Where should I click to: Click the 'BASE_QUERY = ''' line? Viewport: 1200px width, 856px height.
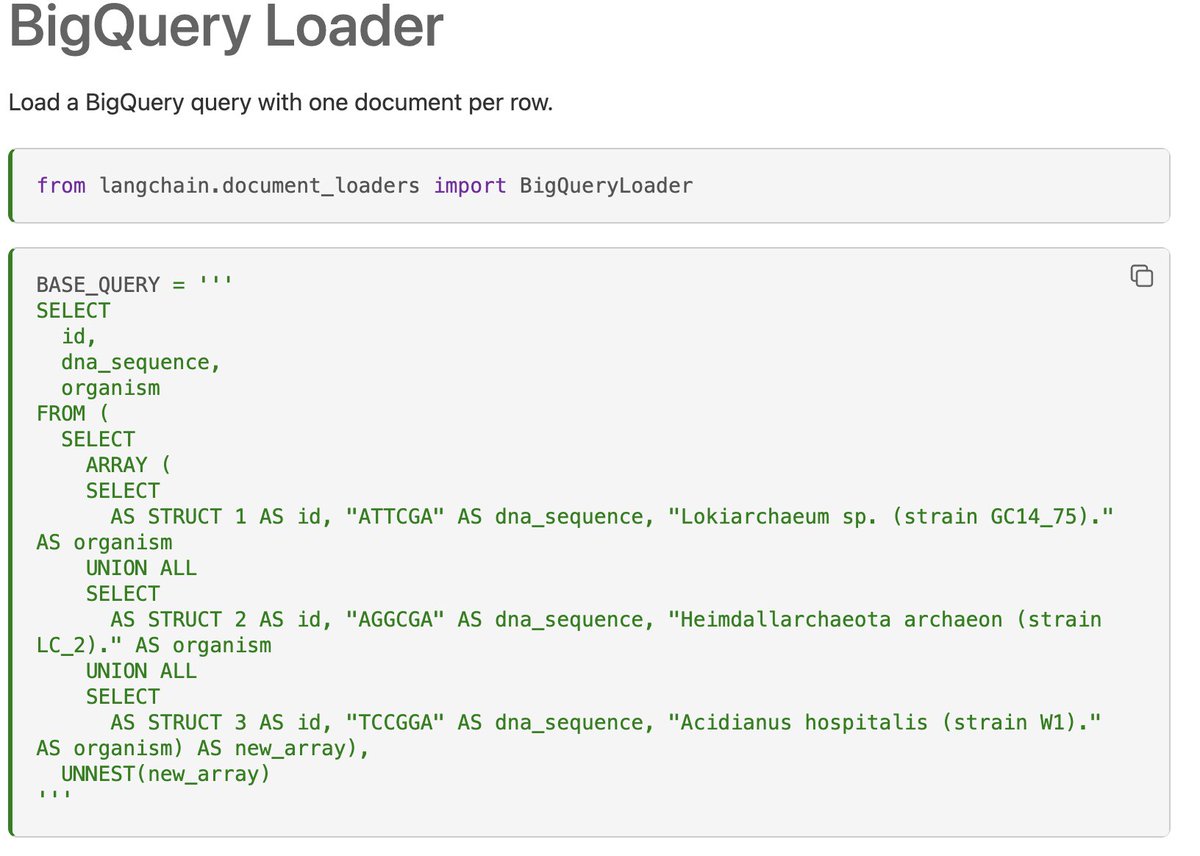pos(135,284)
